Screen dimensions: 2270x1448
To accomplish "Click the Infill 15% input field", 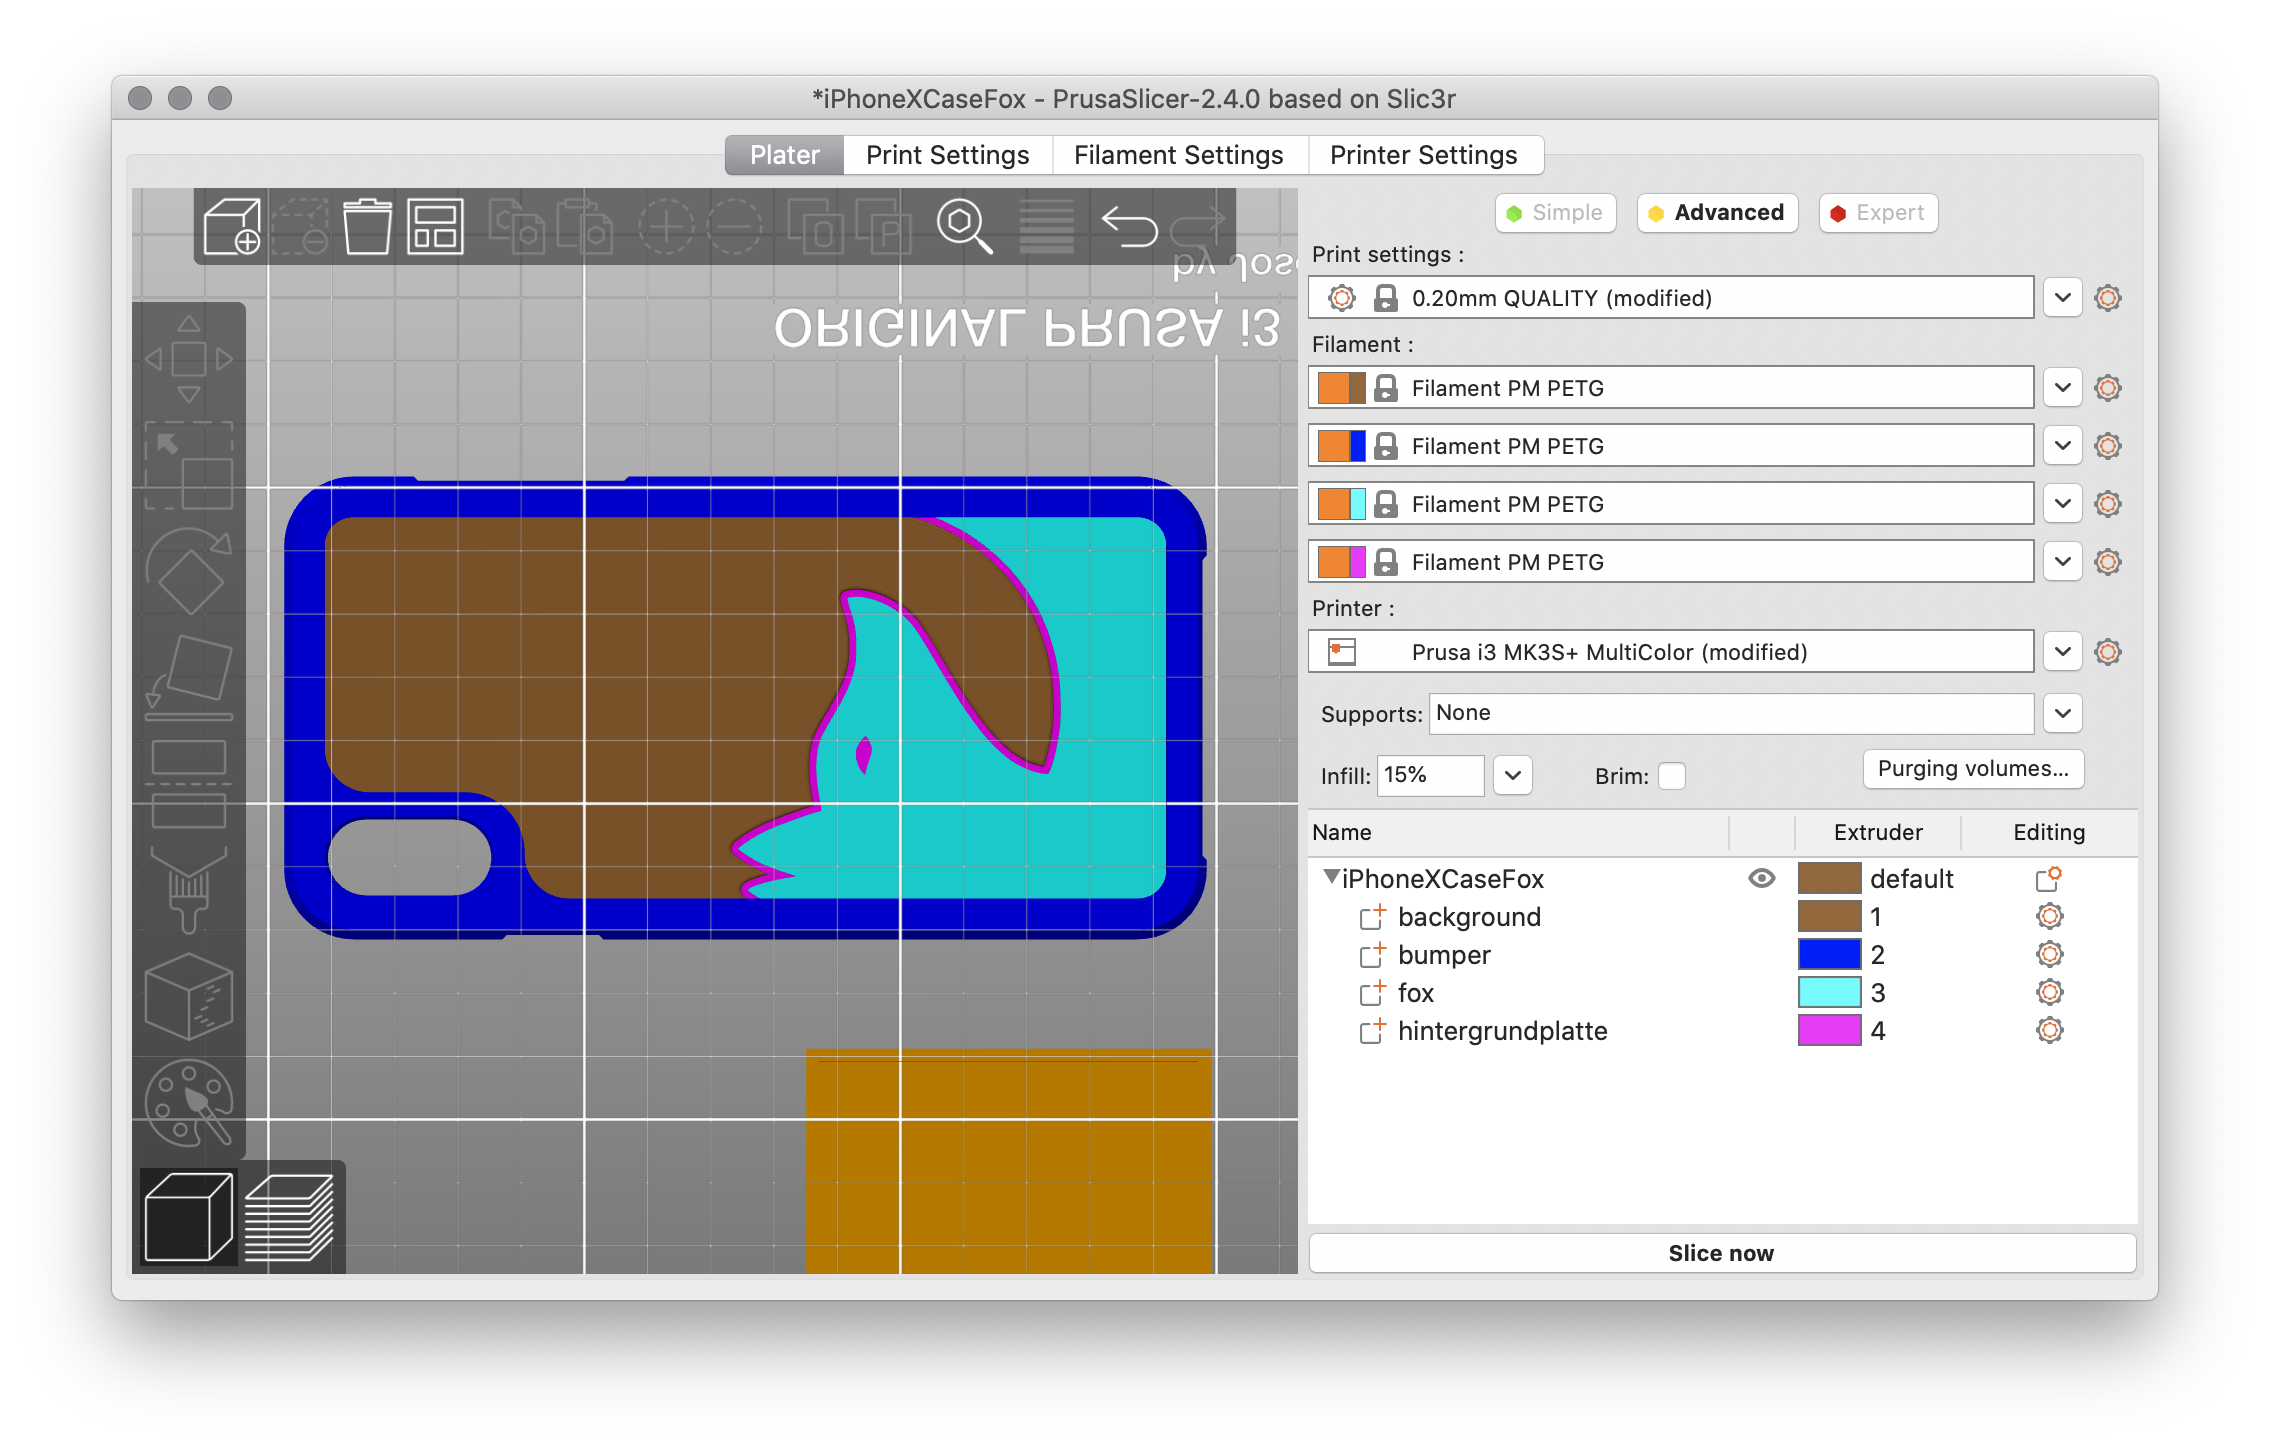I will tap(1430, 776).
